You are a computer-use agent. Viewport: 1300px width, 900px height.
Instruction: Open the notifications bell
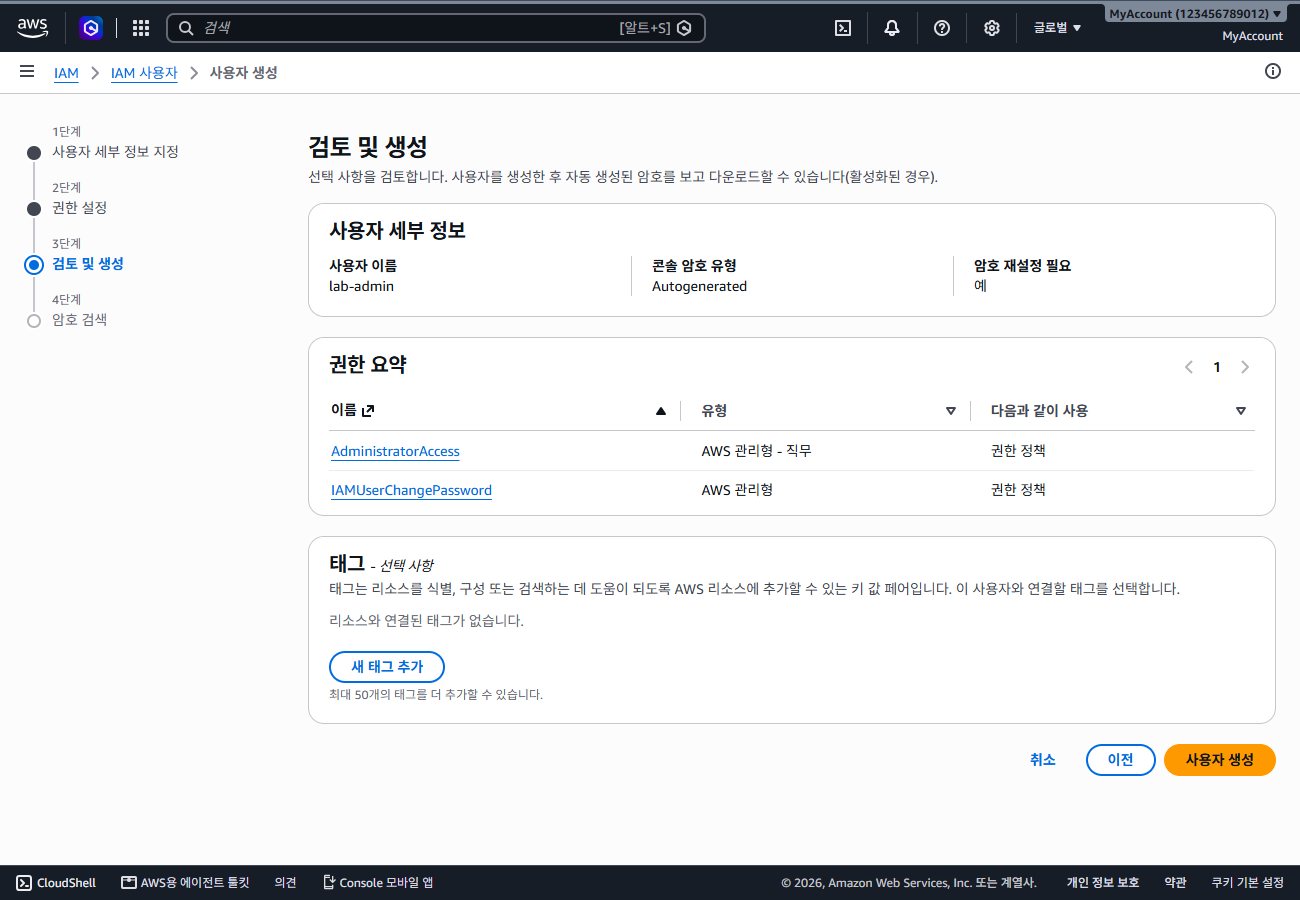[892, 28]
